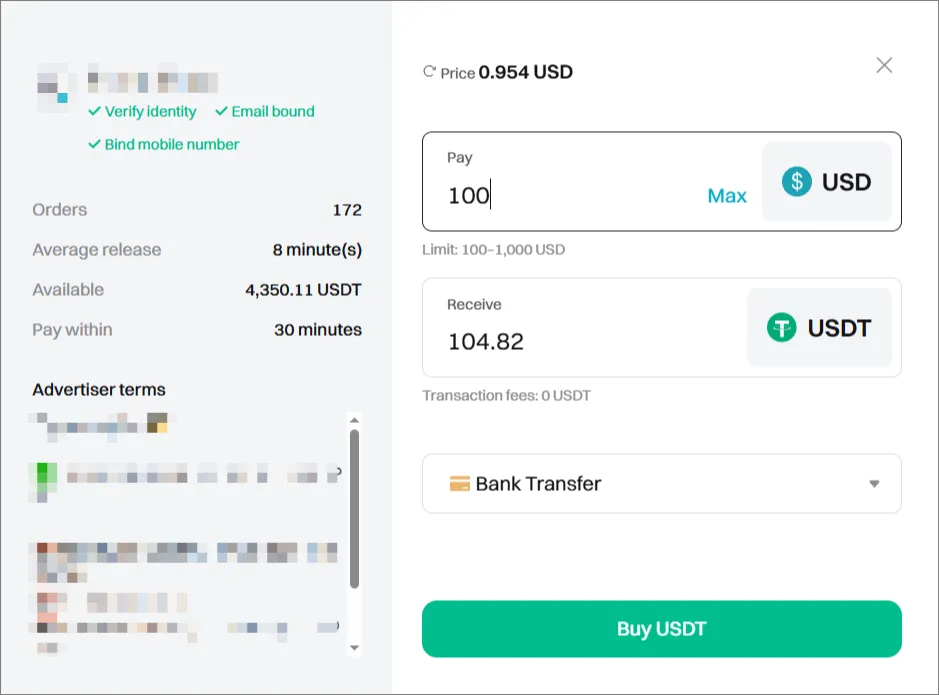939x695 pixels.
Task: Click the refresh price icon
Action: point(429,71)
